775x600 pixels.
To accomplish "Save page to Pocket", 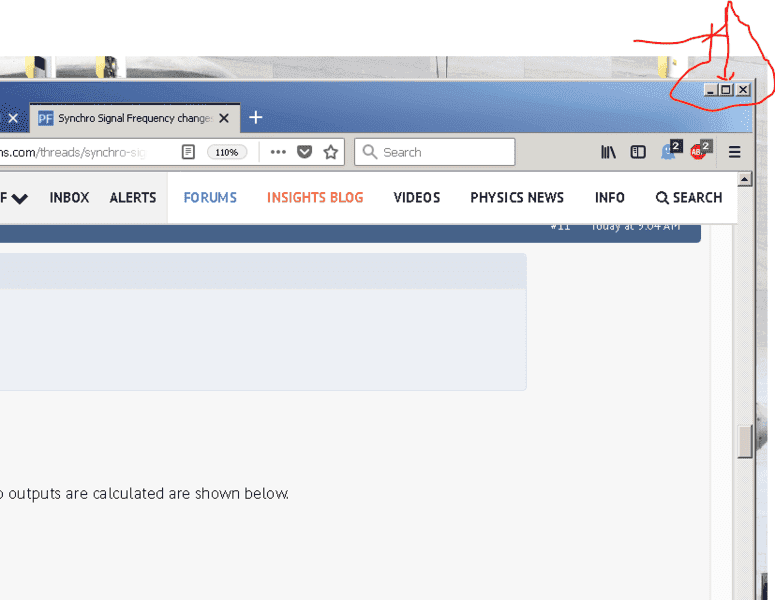I will coord(304,152).
